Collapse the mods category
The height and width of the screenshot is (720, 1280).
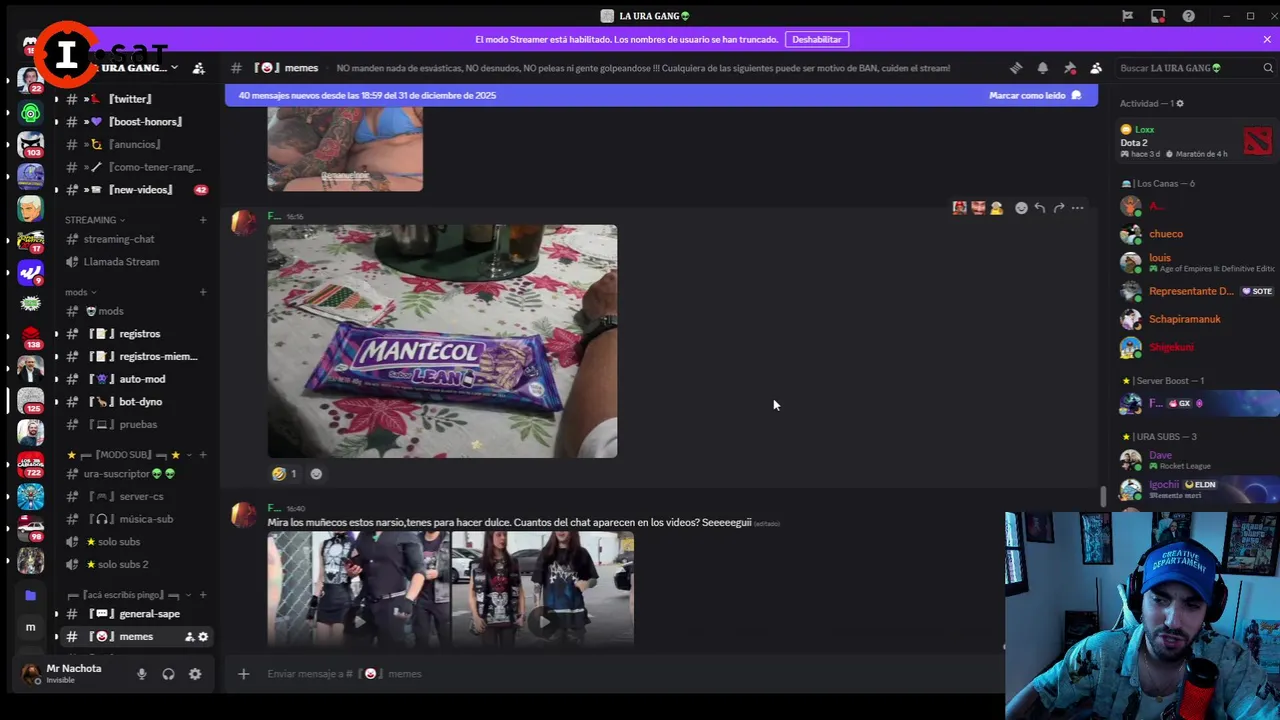coord(80,292)
